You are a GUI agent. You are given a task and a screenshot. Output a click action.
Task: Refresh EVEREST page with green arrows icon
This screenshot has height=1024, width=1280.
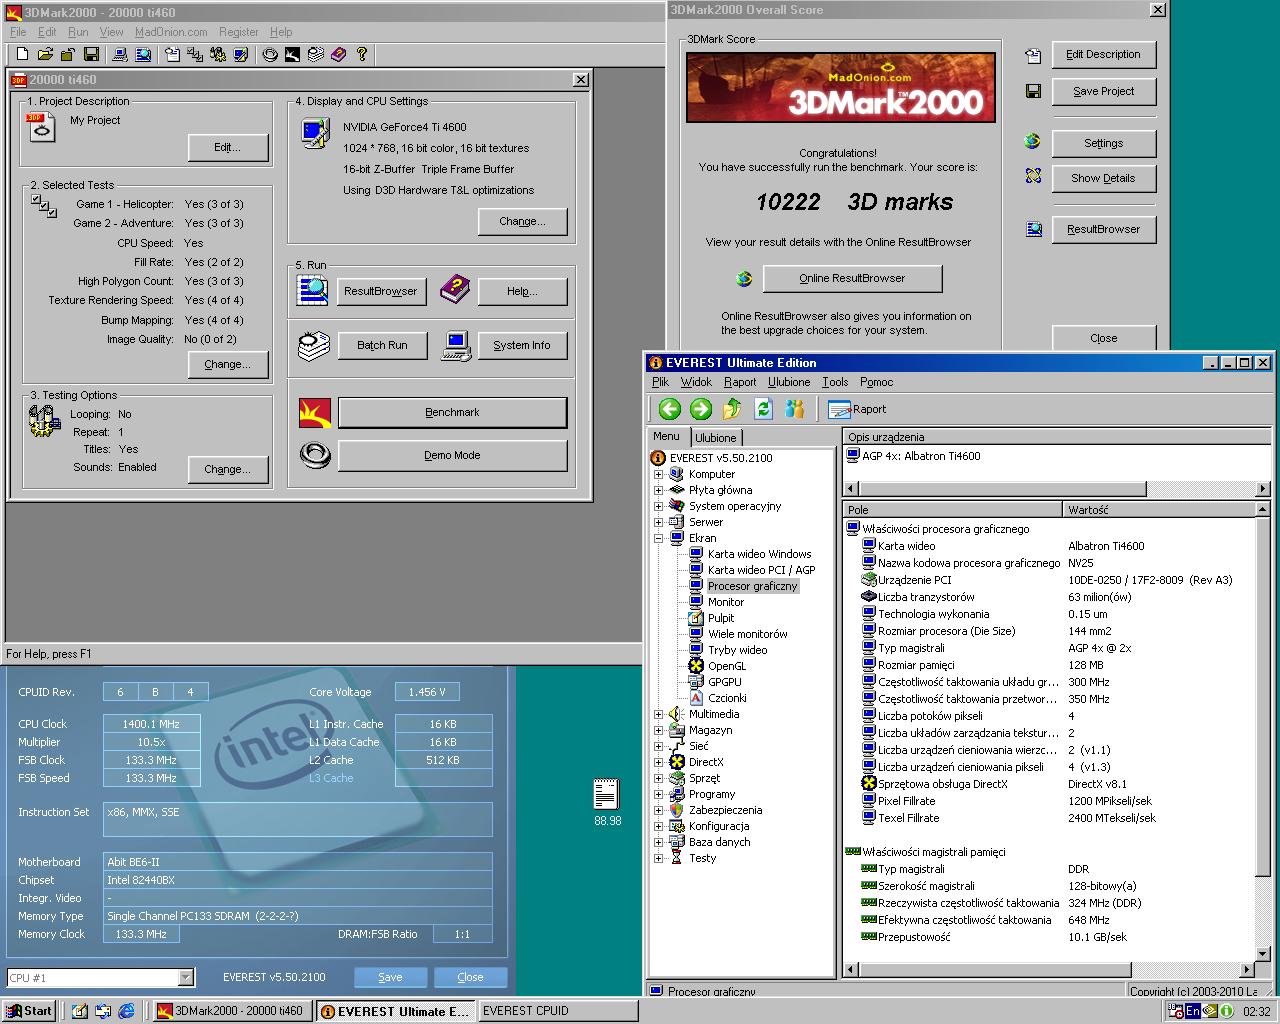pyautogui.click(x=763, y=408)
